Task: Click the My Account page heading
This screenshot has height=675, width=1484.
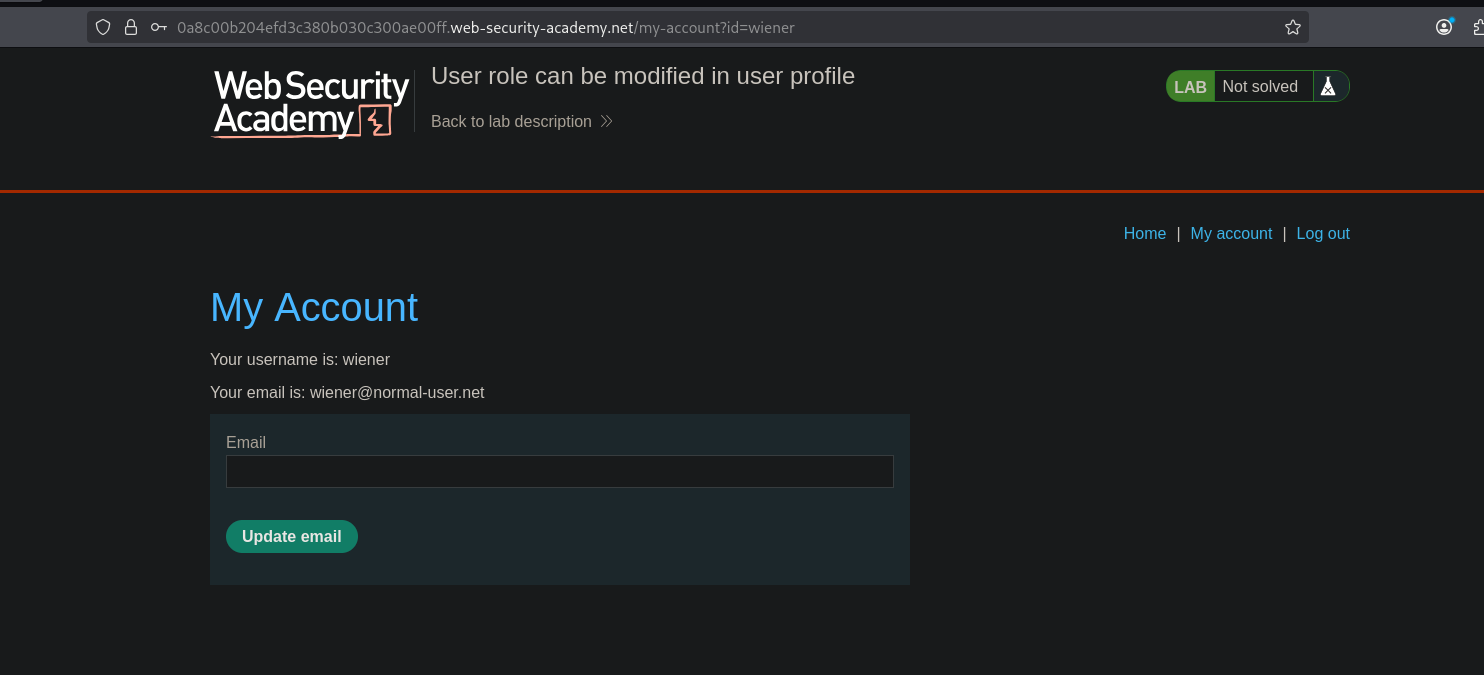Action: click(314, 308)
